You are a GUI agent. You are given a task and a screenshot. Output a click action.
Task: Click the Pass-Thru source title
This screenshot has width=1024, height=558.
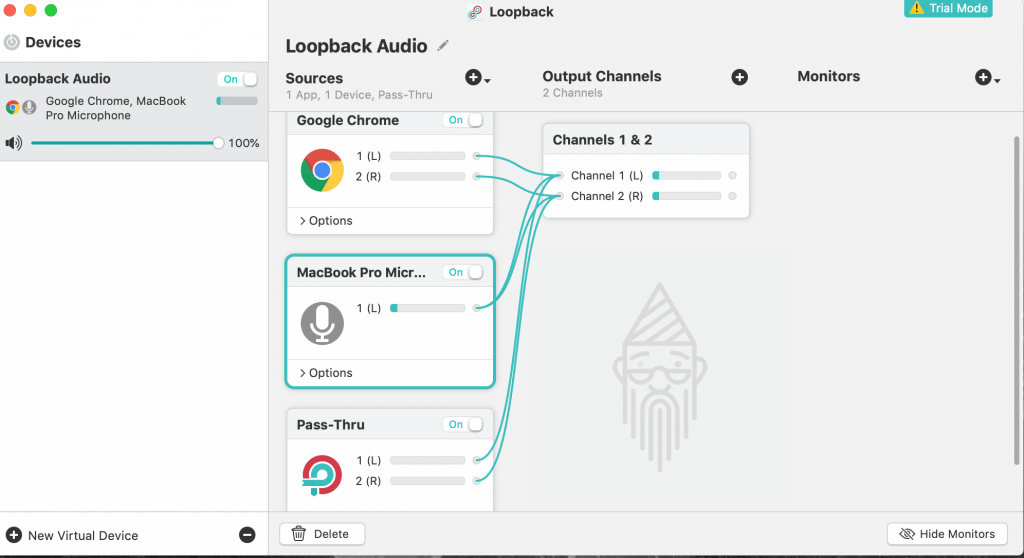pos(330,425)
